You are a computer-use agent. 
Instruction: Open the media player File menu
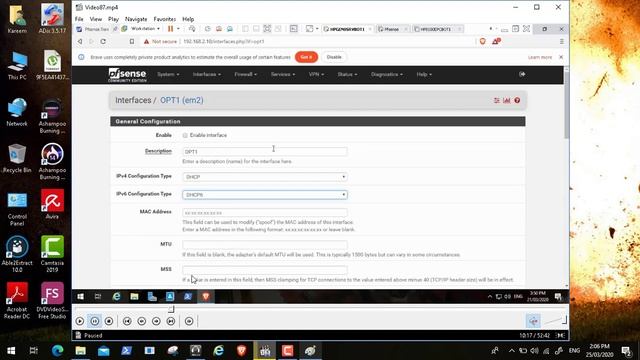[x=79, y=19]
